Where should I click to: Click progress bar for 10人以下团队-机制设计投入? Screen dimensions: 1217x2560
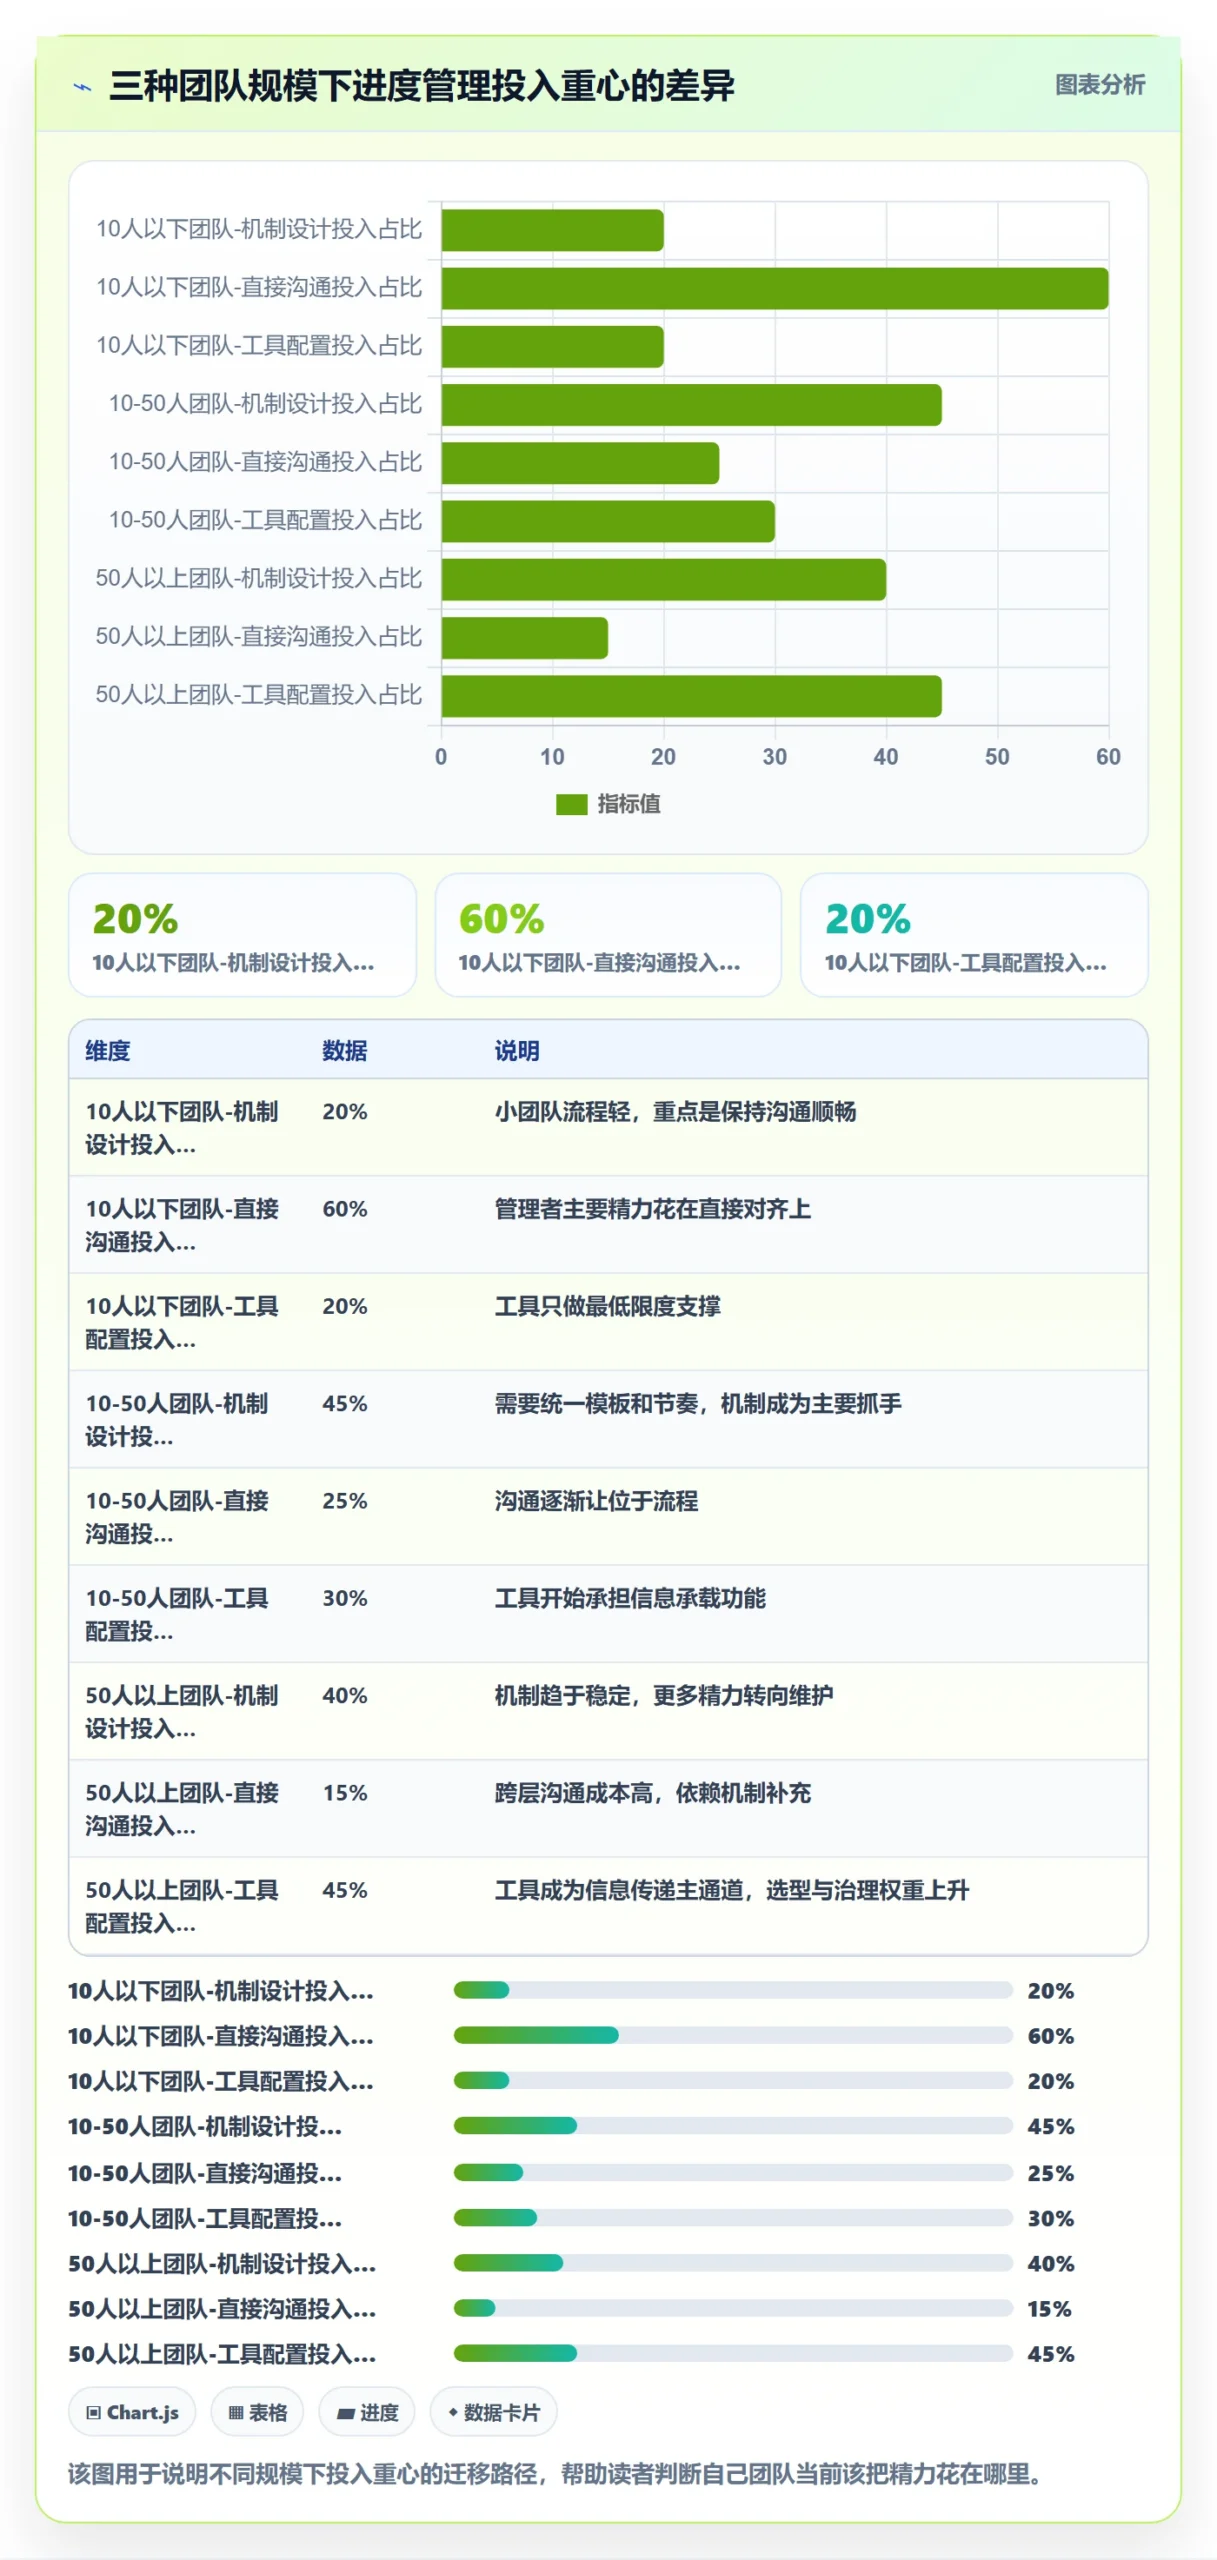(x=733, y=1990)
